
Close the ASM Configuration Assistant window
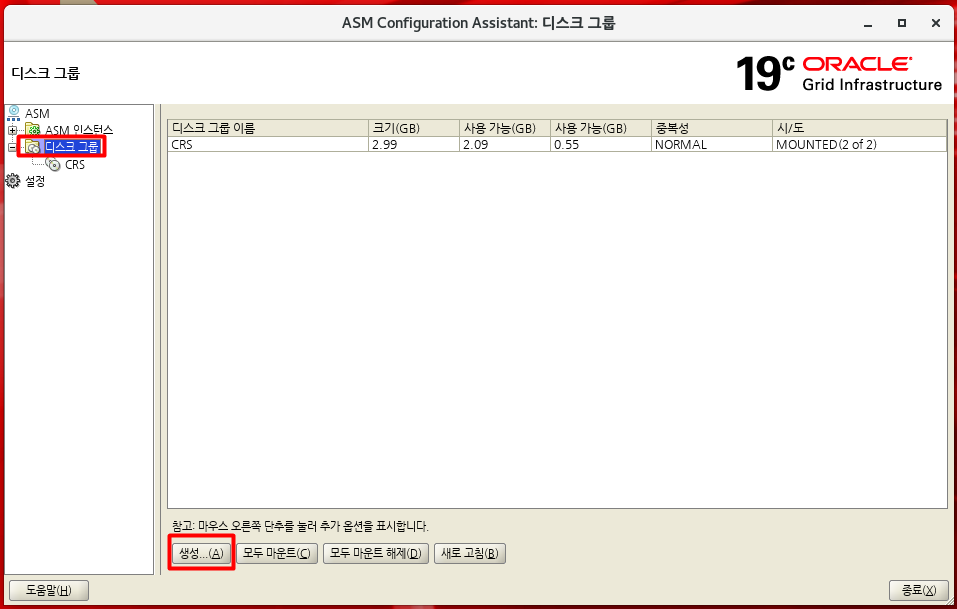click(x=936, y=23)
